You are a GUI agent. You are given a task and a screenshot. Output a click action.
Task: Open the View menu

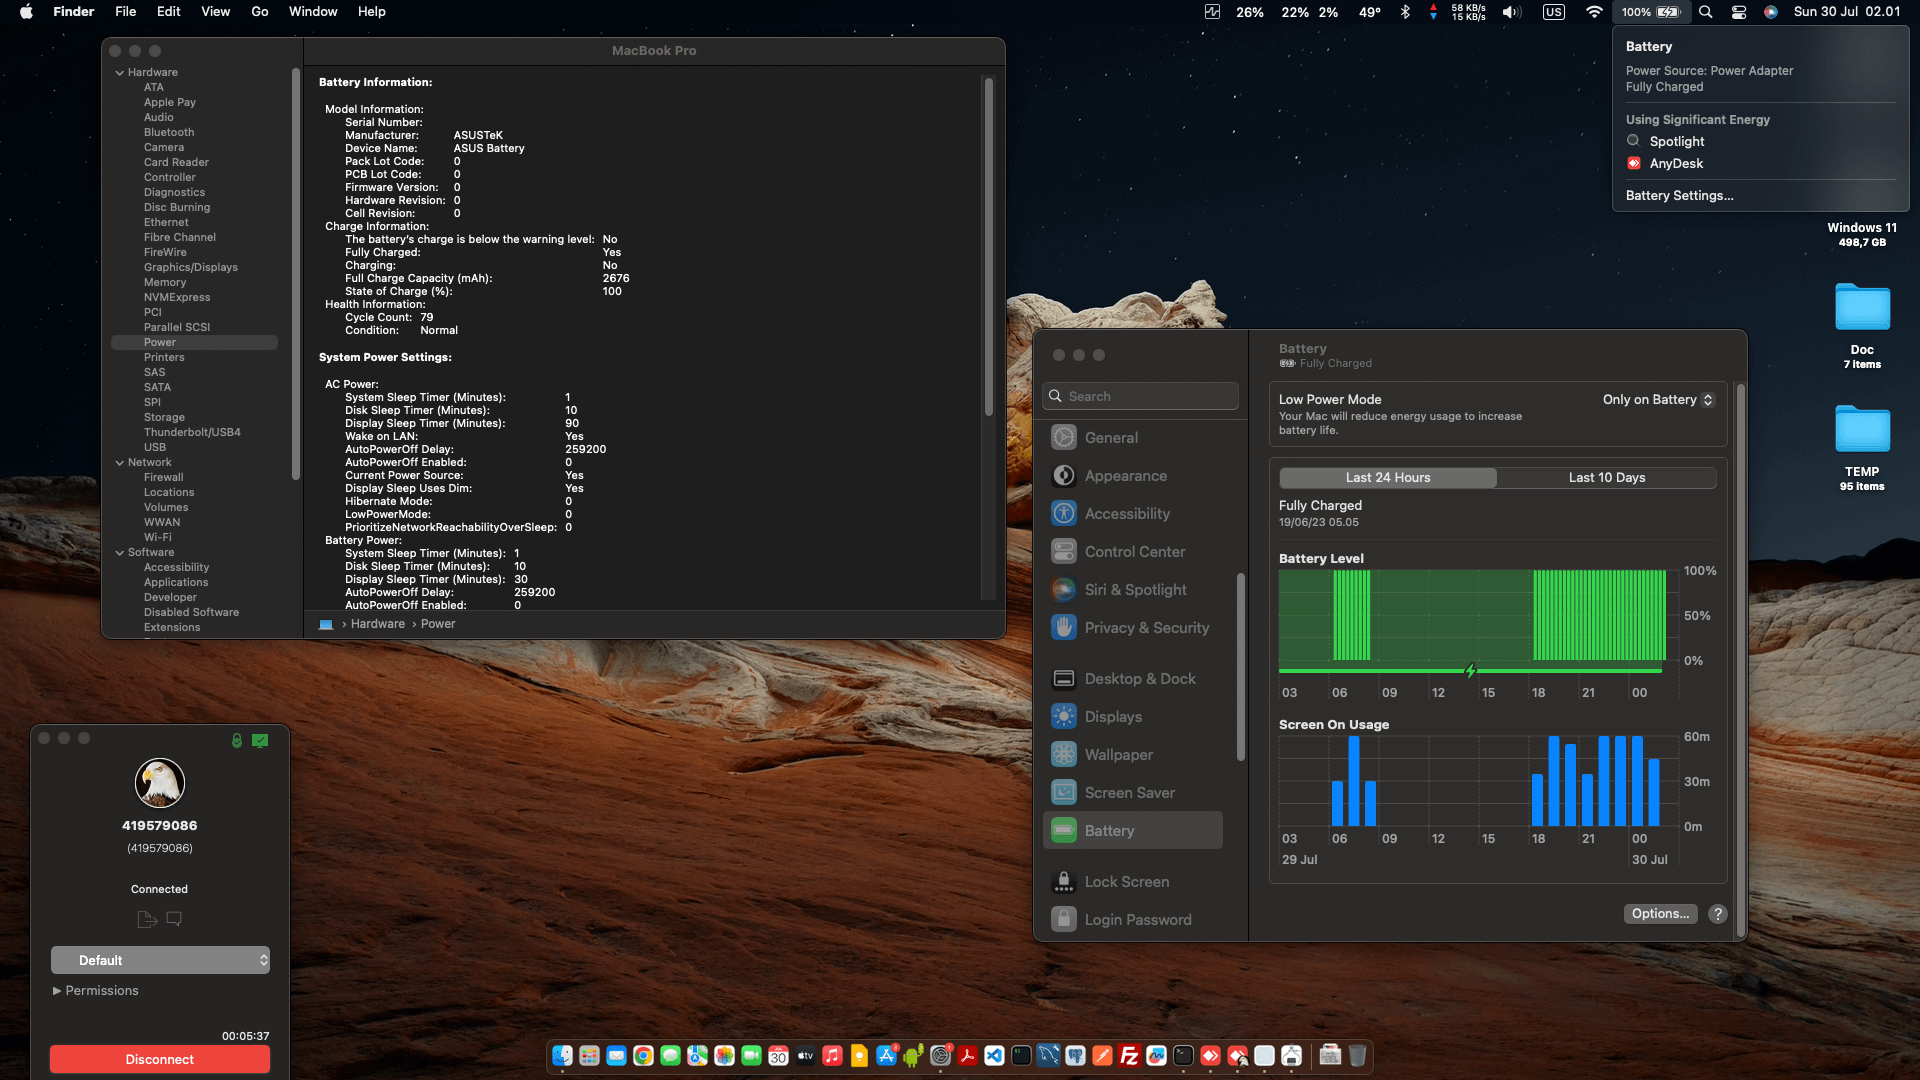pos(216,12)
